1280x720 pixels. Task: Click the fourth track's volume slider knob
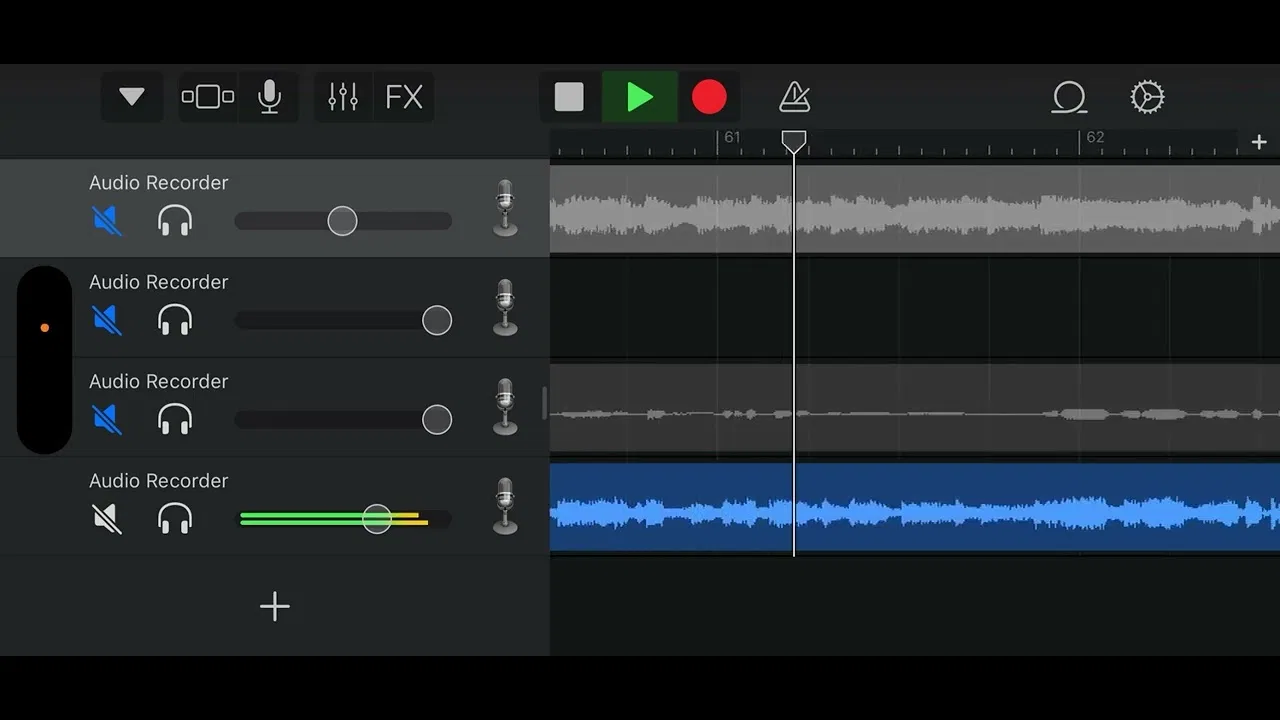[x=377, y=518]
